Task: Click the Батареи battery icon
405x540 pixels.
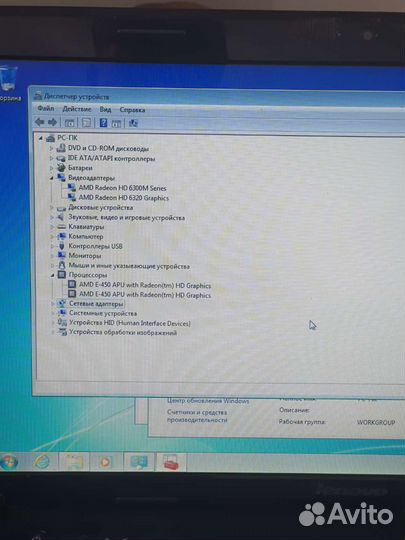Action: coord(61,168)
